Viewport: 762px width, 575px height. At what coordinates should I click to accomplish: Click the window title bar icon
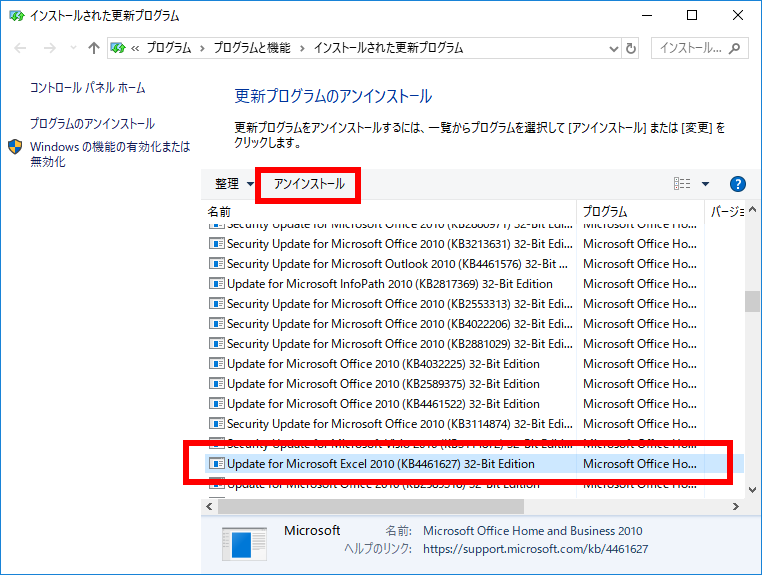click(x=17, y=16)
